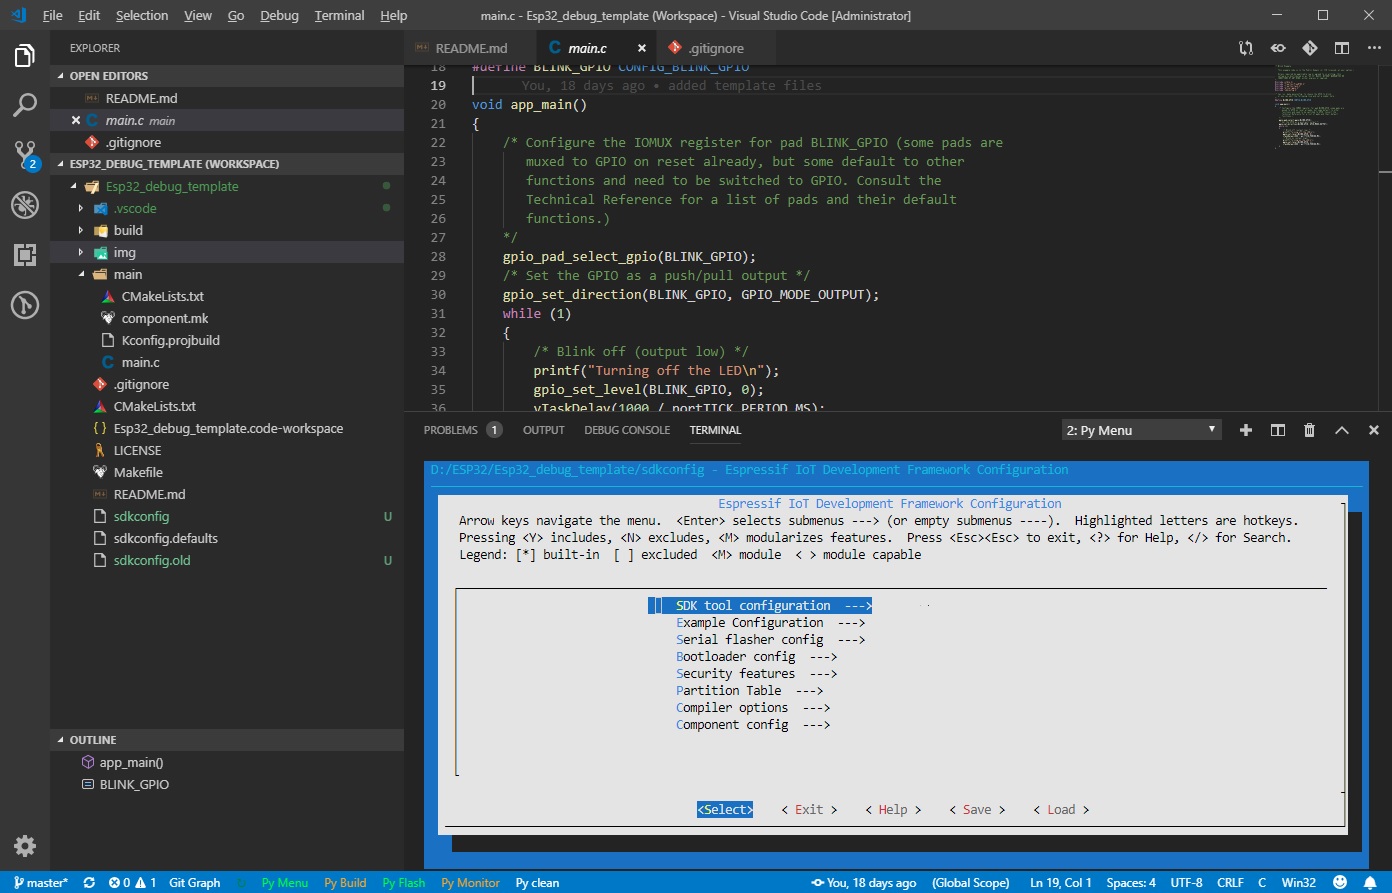Open the Explorer view in activity bar
This screenshot has height=893, width=1392.
(x=25, y=56)
